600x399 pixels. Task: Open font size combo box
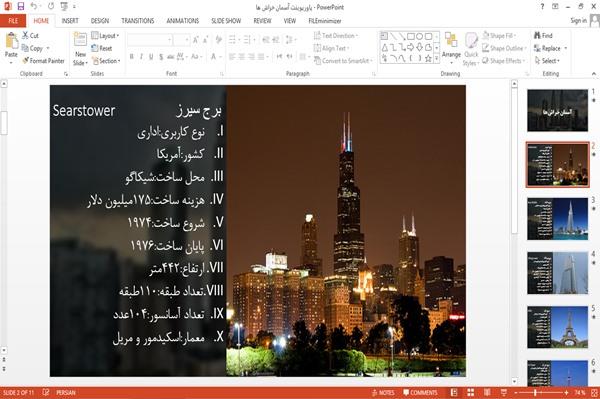pos(181,39)
